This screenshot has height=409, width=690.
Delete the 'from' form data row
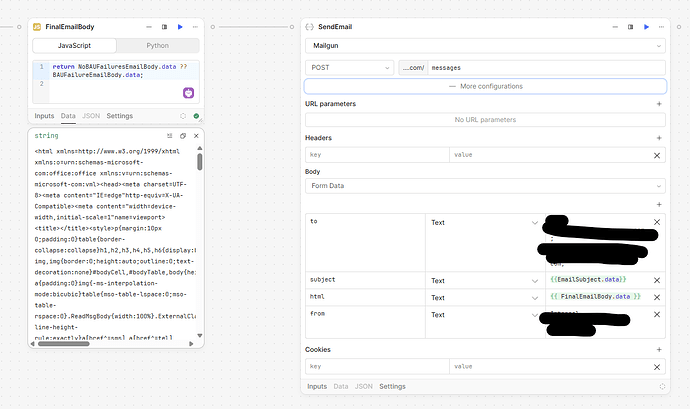[x=657, y=315]
